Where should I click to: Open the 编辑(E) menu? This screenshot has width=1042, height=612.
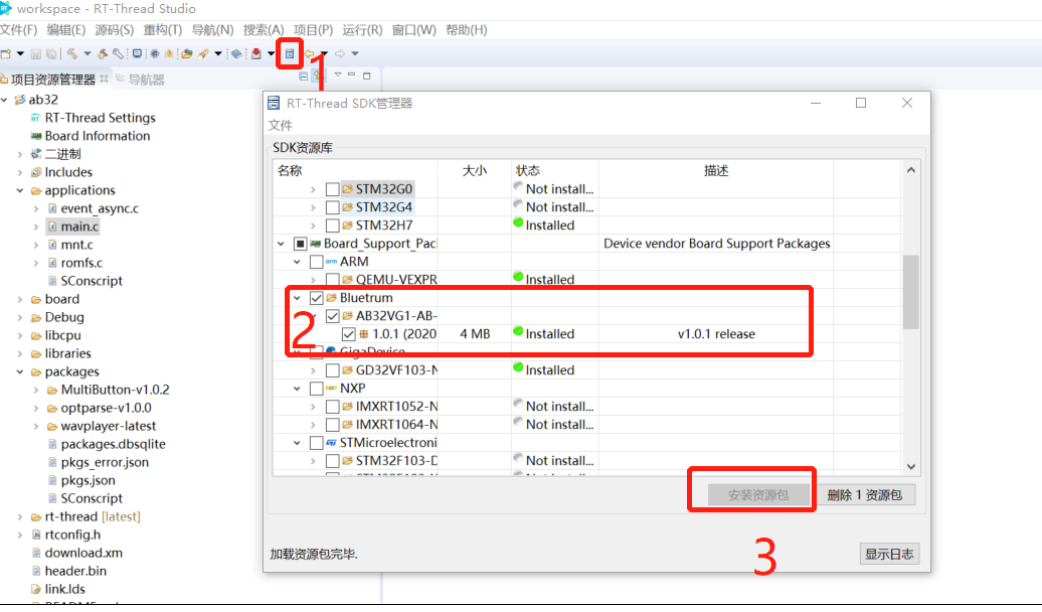coord(66,30)
